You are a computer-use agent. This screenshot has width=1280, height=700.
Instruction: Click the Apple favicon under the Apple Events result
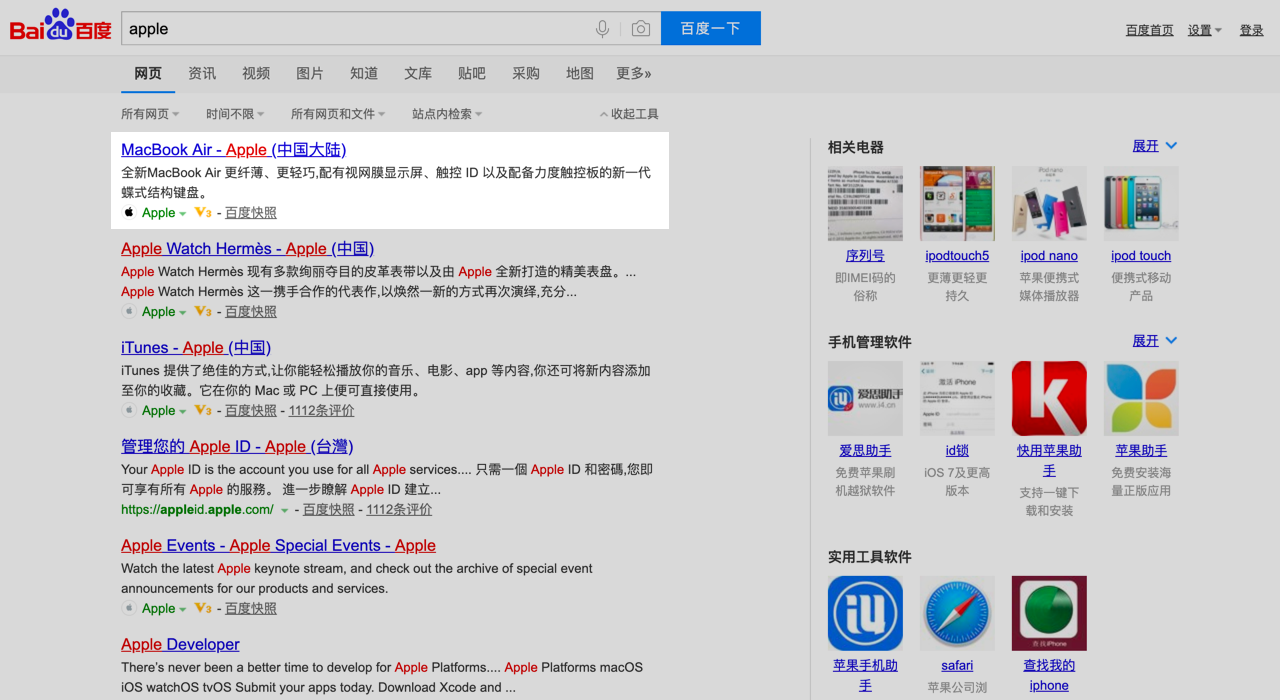click(129, 608)
